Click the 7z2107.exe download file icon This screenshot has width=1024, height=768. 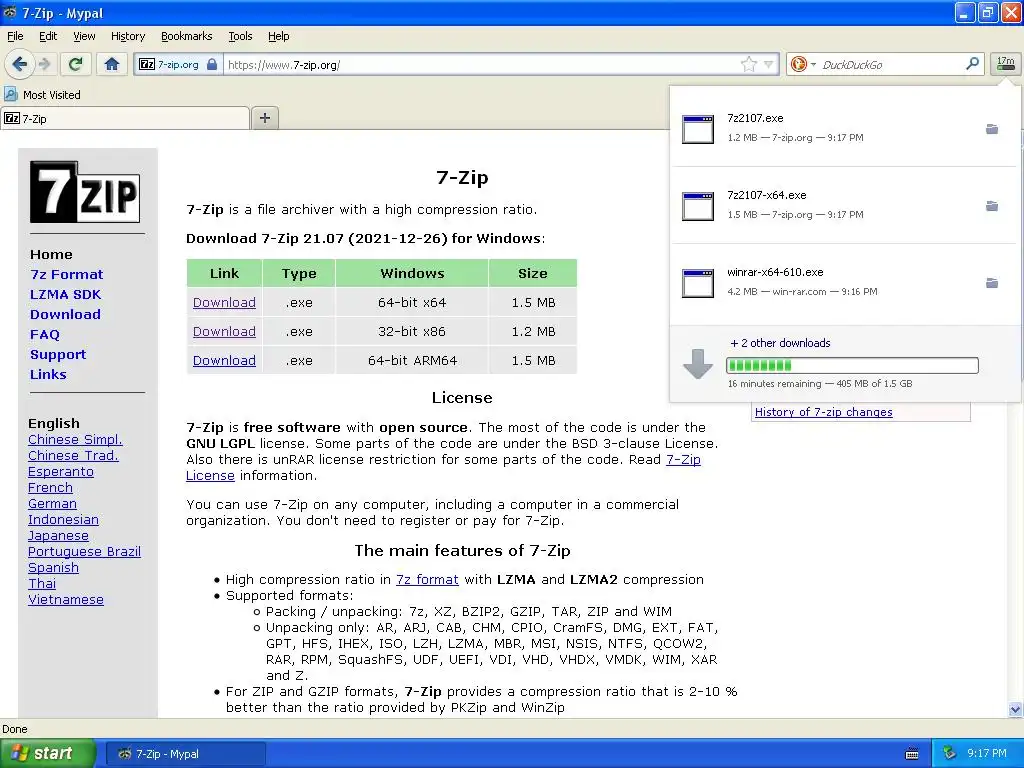[x=697, y=129]
